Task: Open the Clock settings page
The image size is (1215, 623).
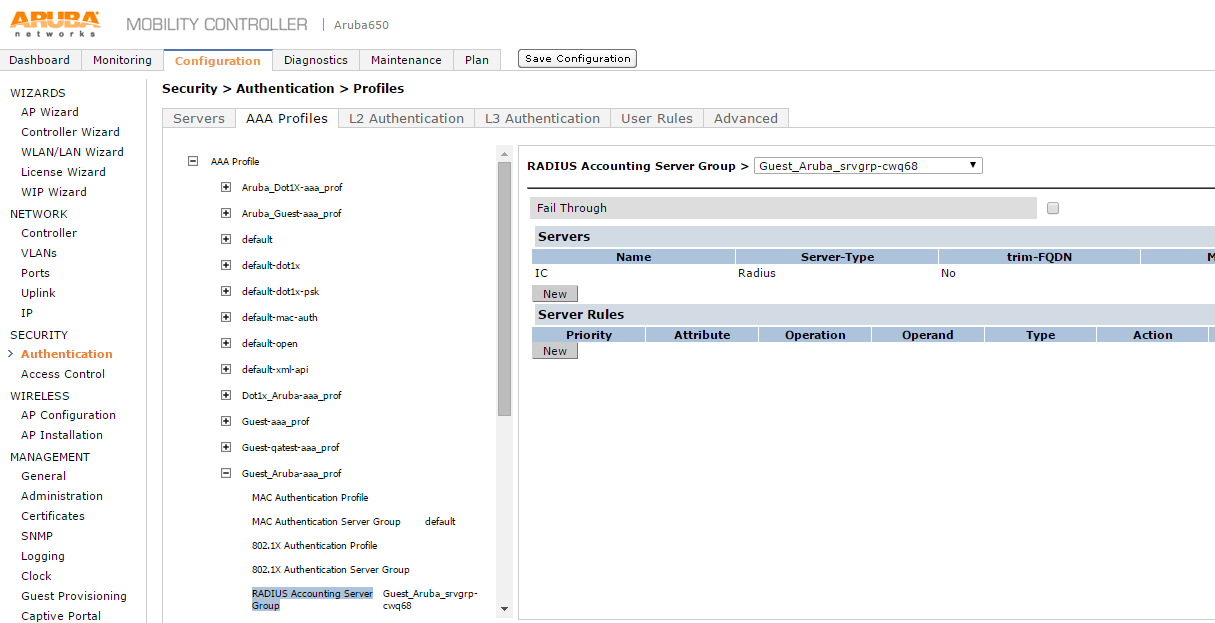Action: click(x=36, y=576)
